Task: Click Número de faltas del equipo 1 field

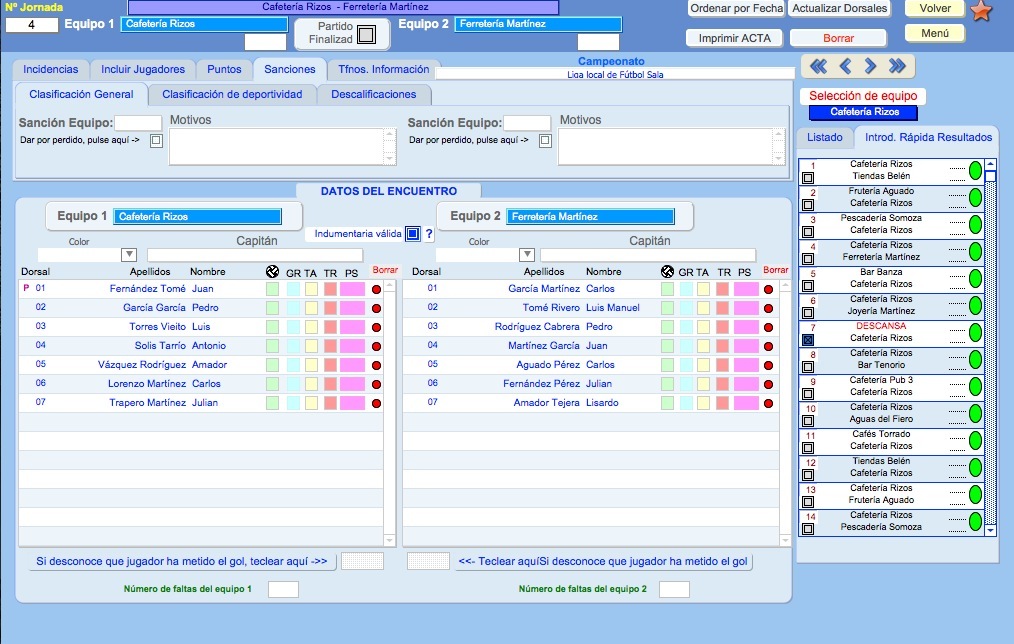Action: pos(283,589)
